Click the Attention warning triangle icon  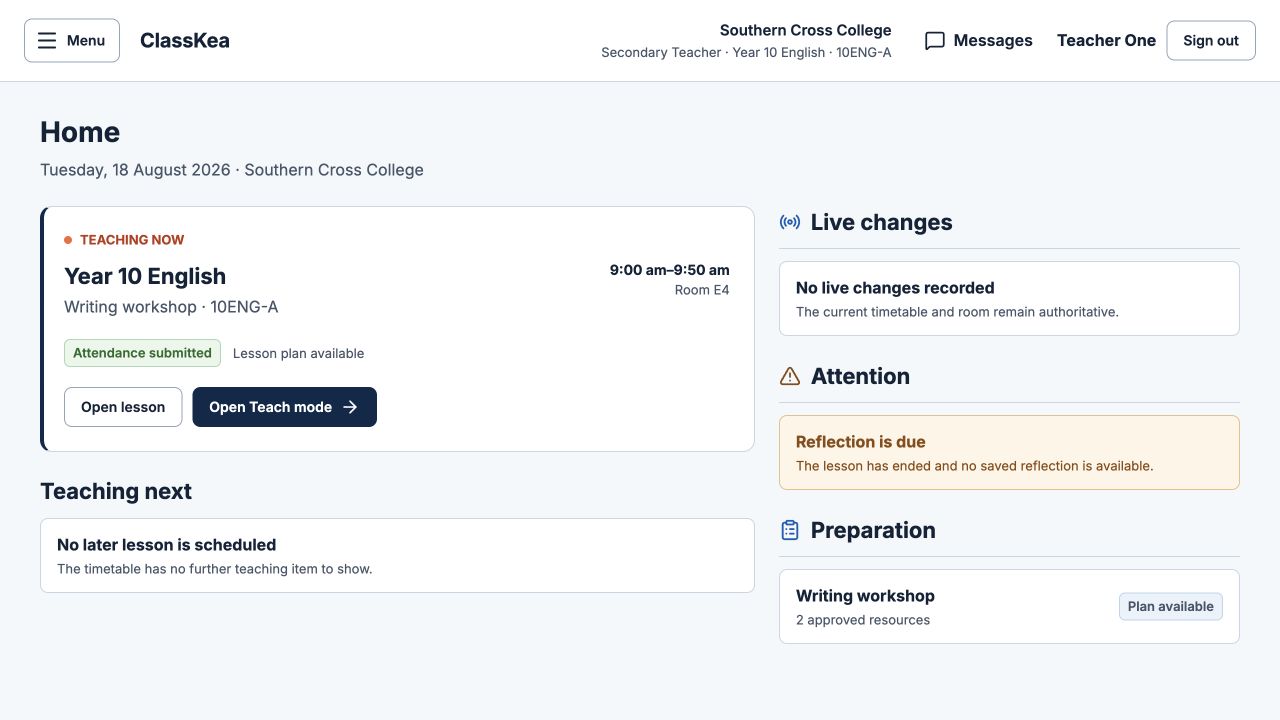790,376
